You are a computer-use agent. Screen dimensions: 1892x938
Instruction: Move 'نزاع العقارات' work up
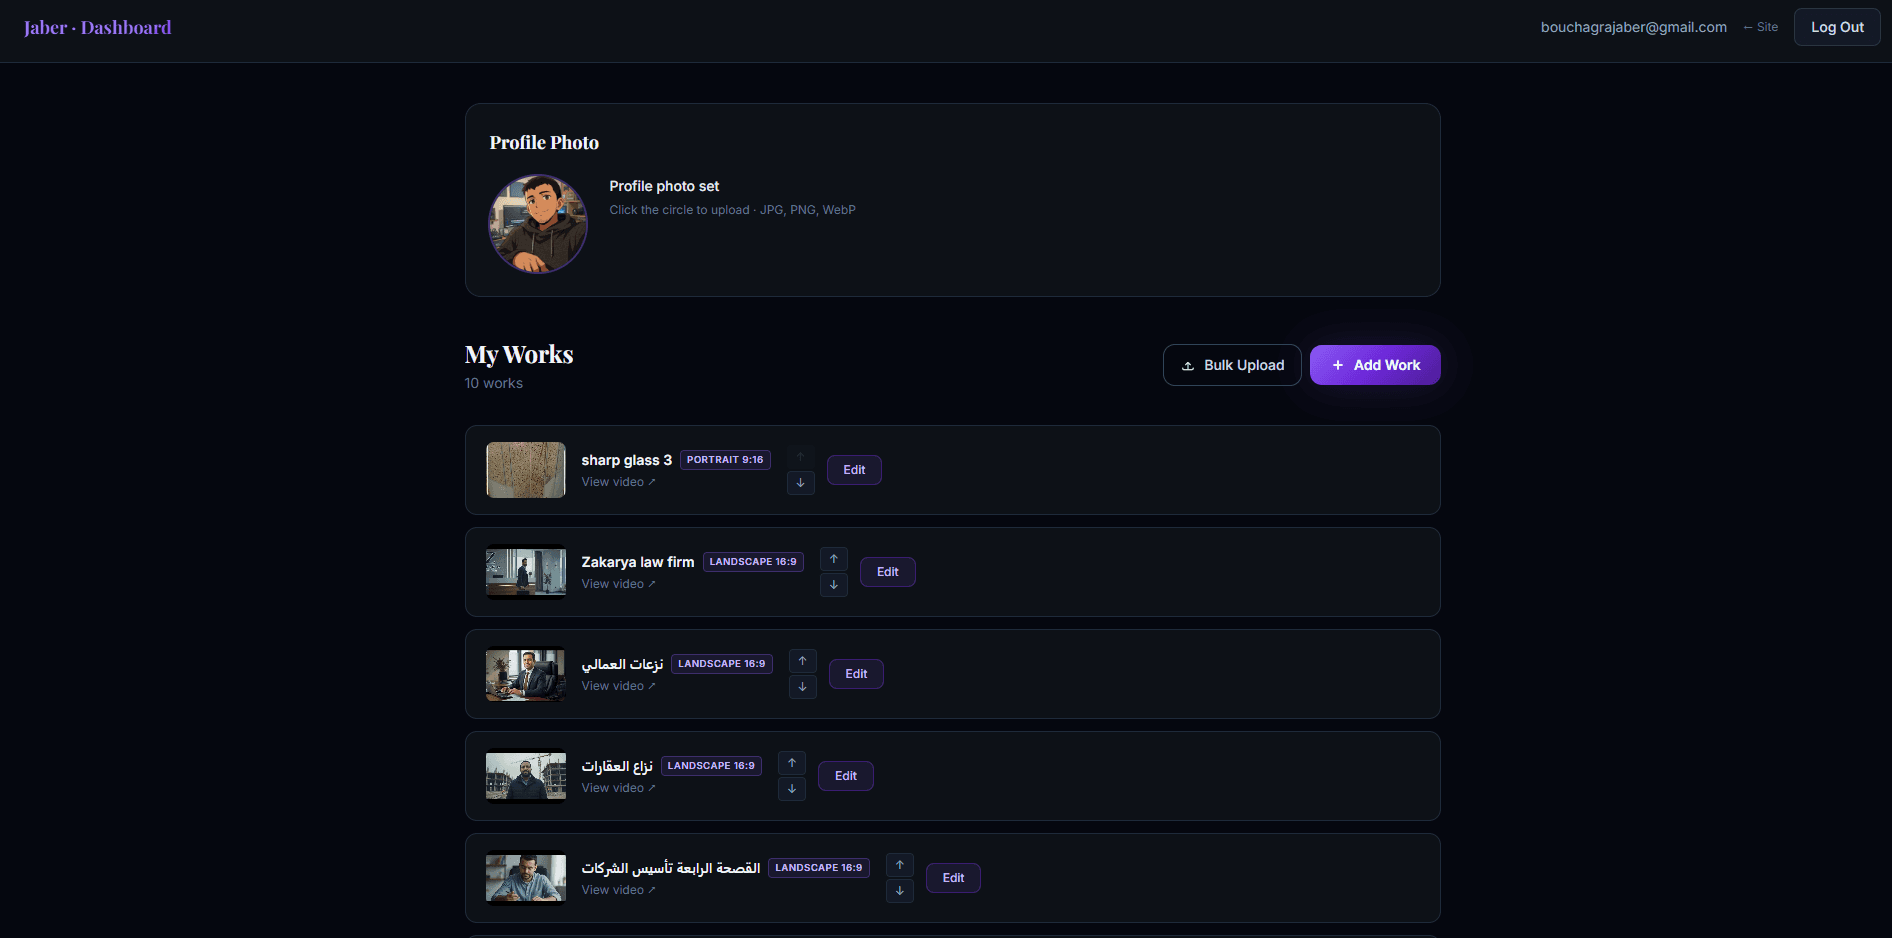(792, 763)
